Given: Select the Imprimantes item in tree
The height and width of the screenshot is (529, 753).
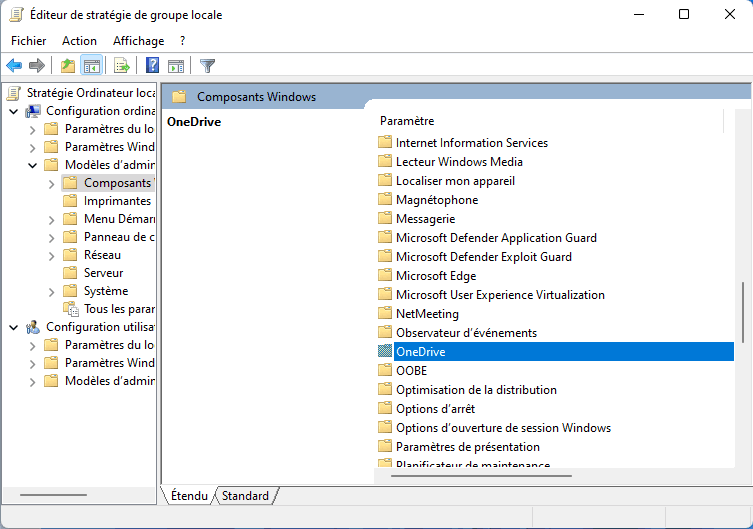Looking at the screenshot, I should pyautogui.click(x=117, y=201).
